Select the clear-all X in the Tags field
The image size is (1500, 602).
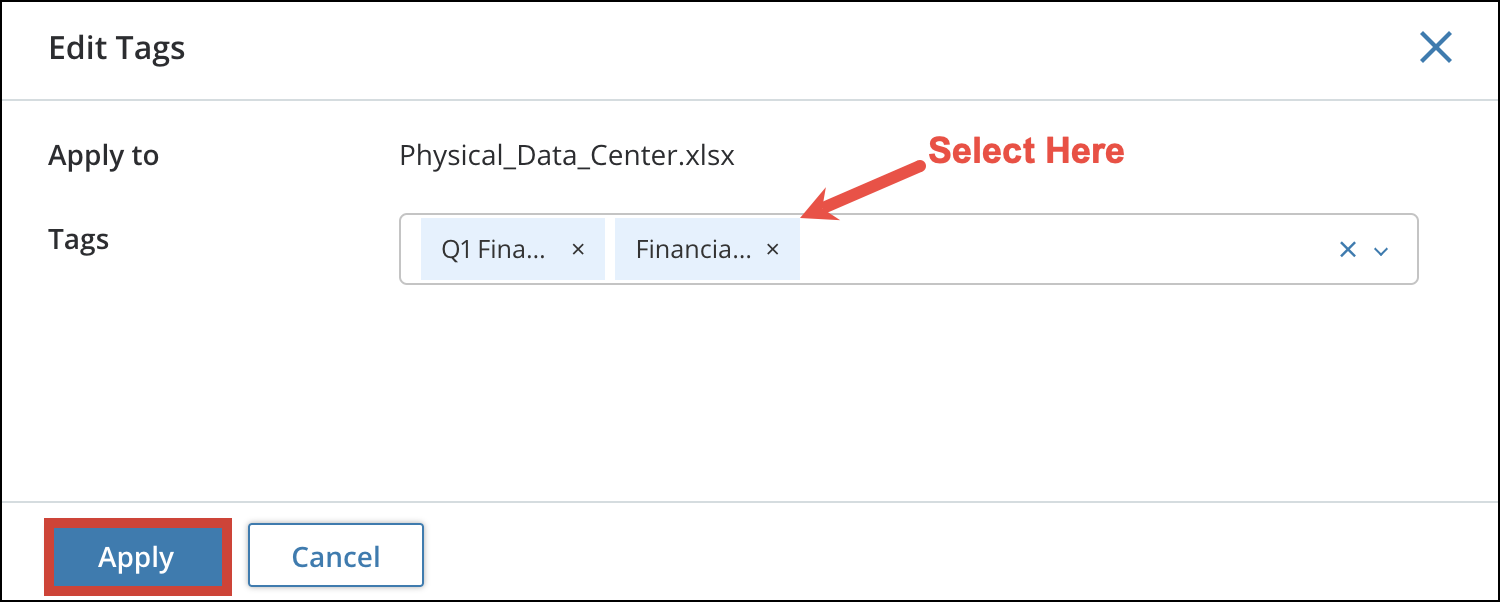tap(1347, 249)
